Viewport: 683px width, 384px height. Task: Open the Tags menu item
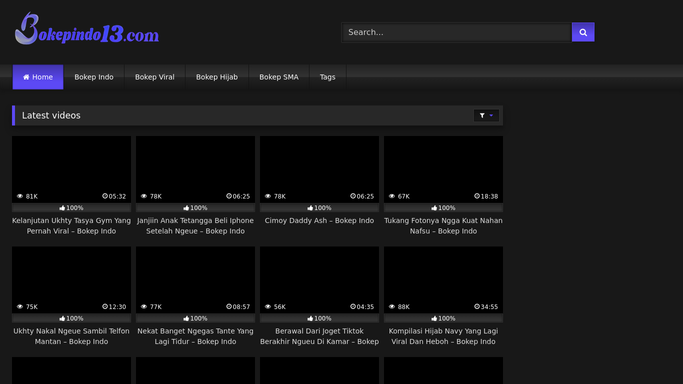click(328, 77)
